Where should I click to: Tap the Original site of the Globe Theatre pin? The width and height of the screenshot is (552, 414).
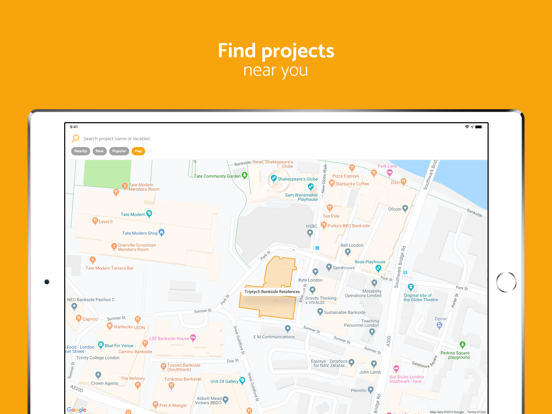pos(410,287)
